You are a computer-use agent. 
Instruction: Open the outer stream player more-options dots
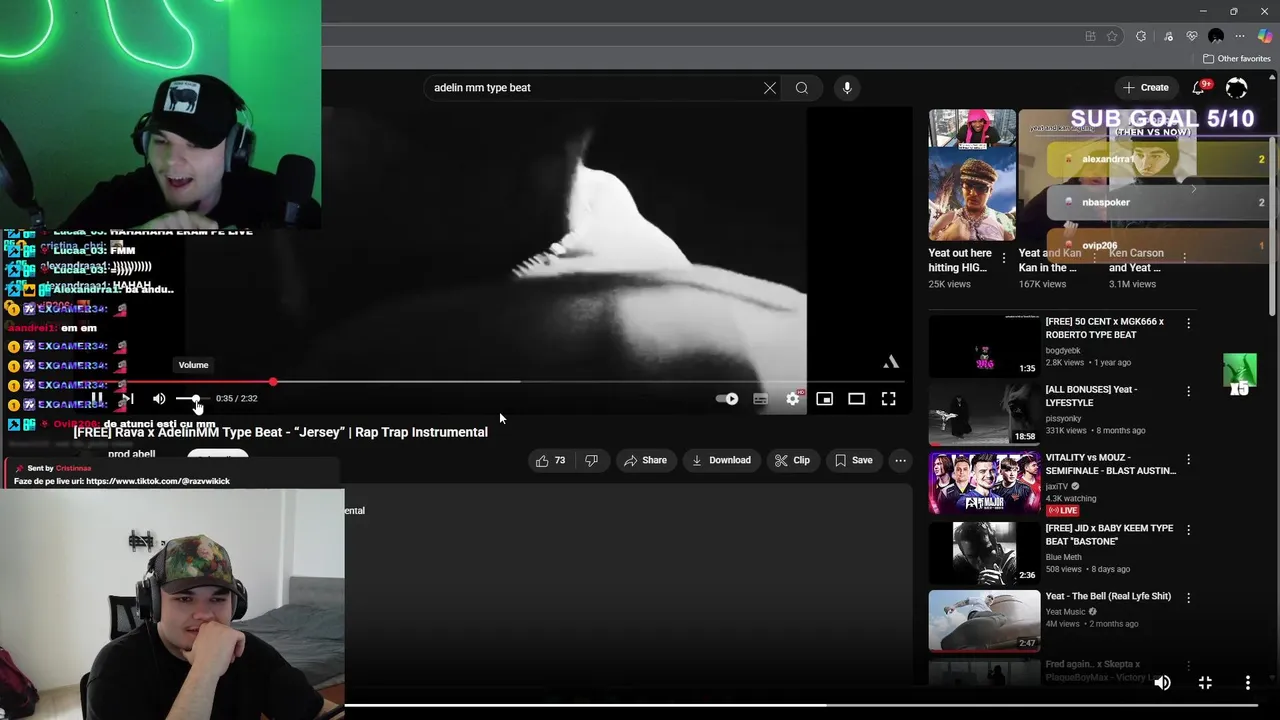tap(1247, 682)
